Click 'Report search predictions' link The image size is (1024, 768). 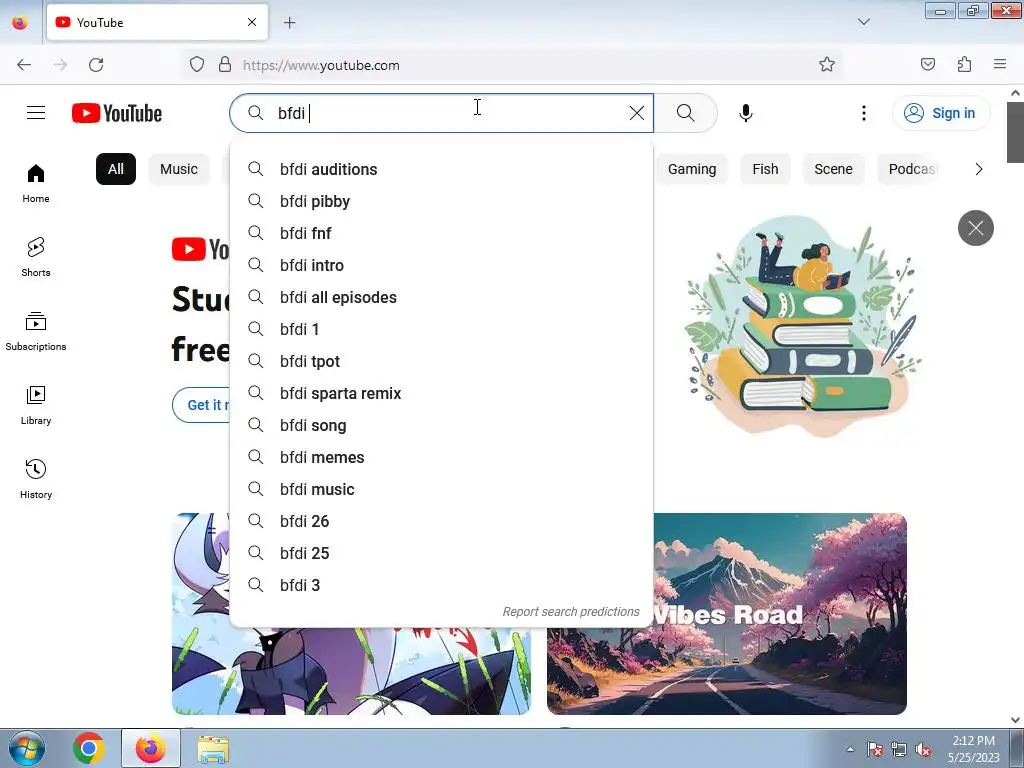point(571,612)
